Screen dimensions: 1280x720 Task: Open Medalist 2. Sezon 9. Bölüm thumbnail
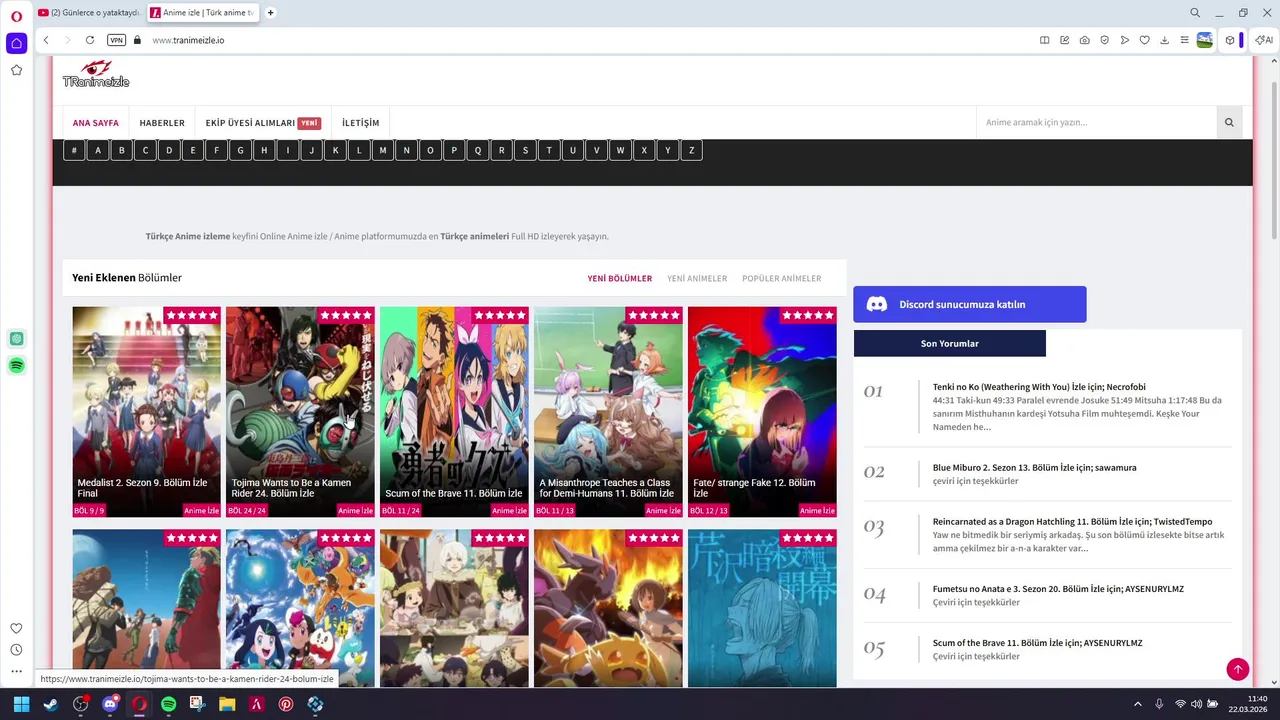coord(146,411)
